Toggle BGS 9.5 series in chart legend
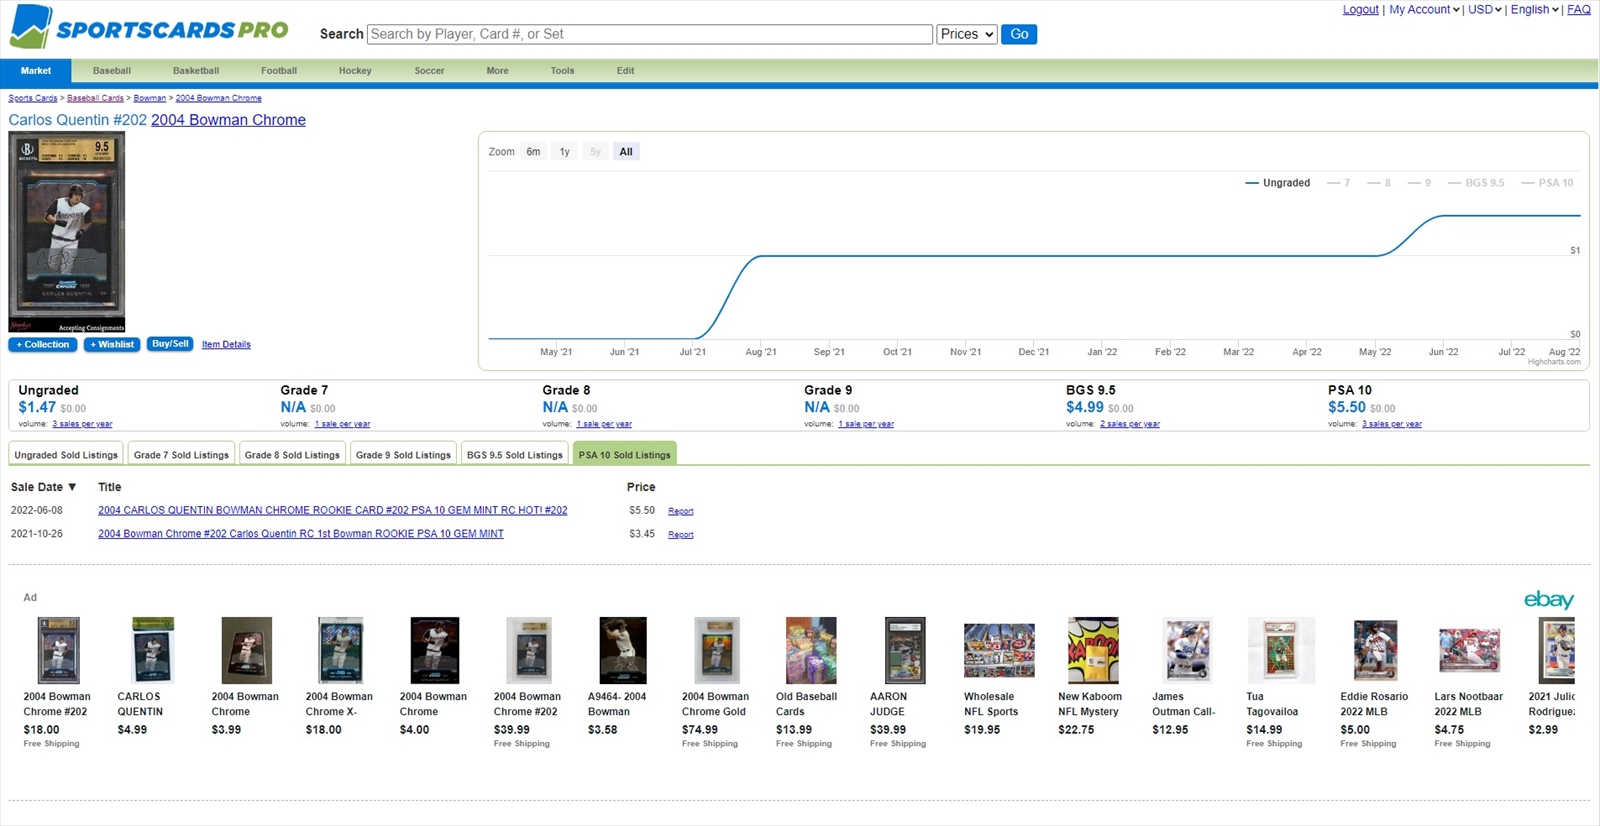 [1476, 183]
